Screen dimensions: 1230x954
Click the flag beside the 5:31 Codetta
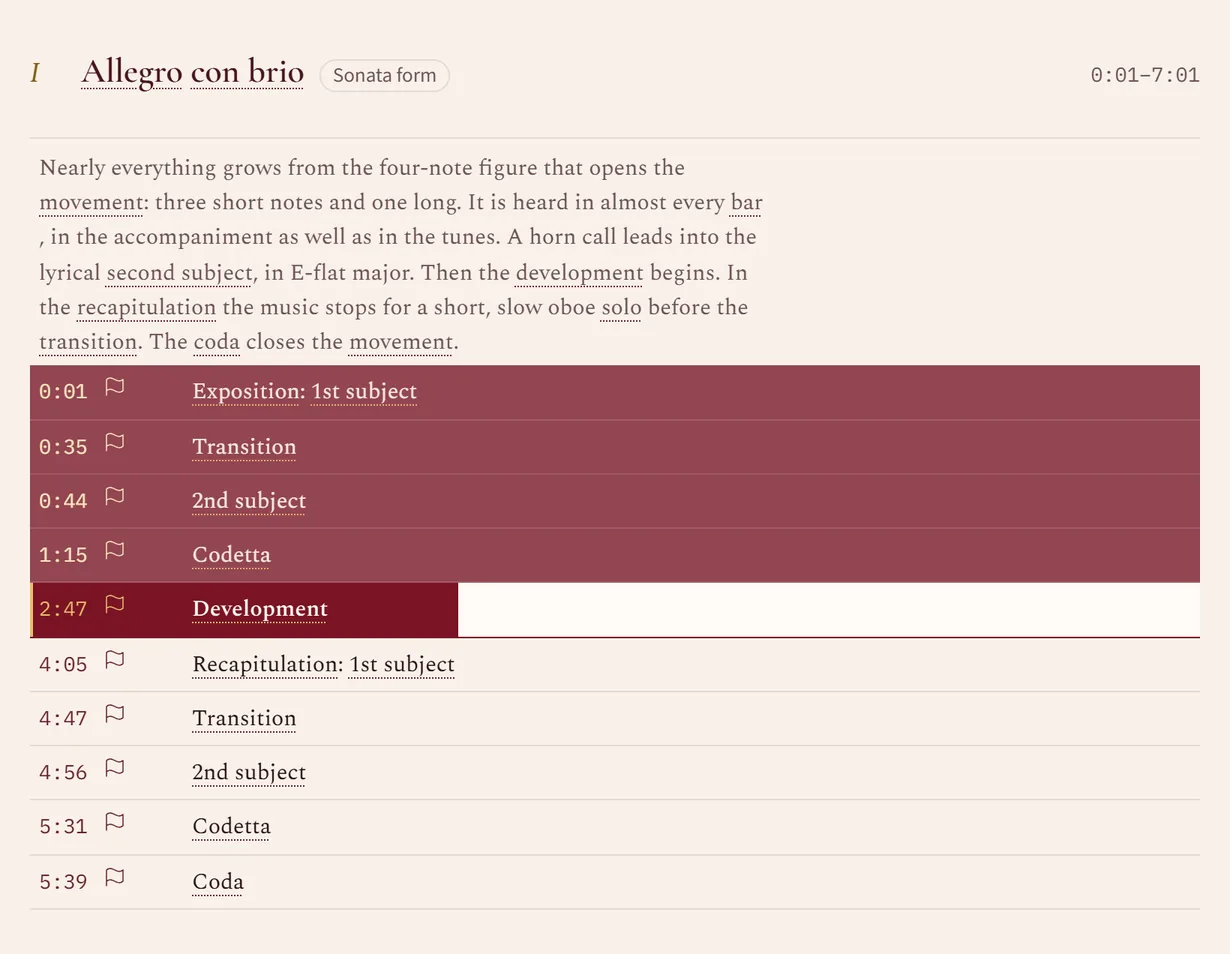(x=115, y=821)
